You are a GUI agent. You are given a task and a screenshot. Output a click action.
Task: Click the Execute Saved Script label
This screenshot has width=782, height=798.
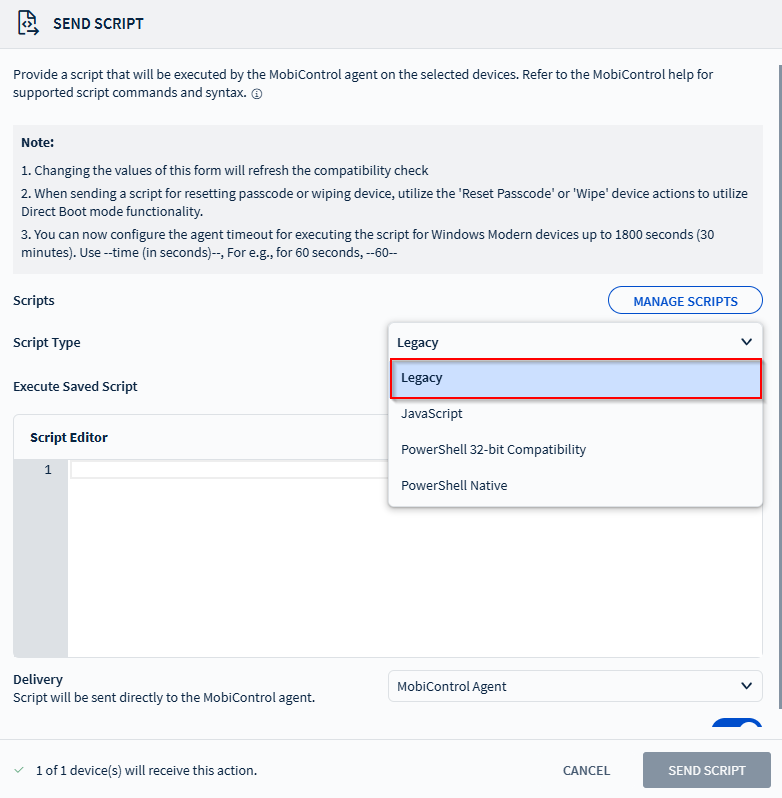pos(75,387)
